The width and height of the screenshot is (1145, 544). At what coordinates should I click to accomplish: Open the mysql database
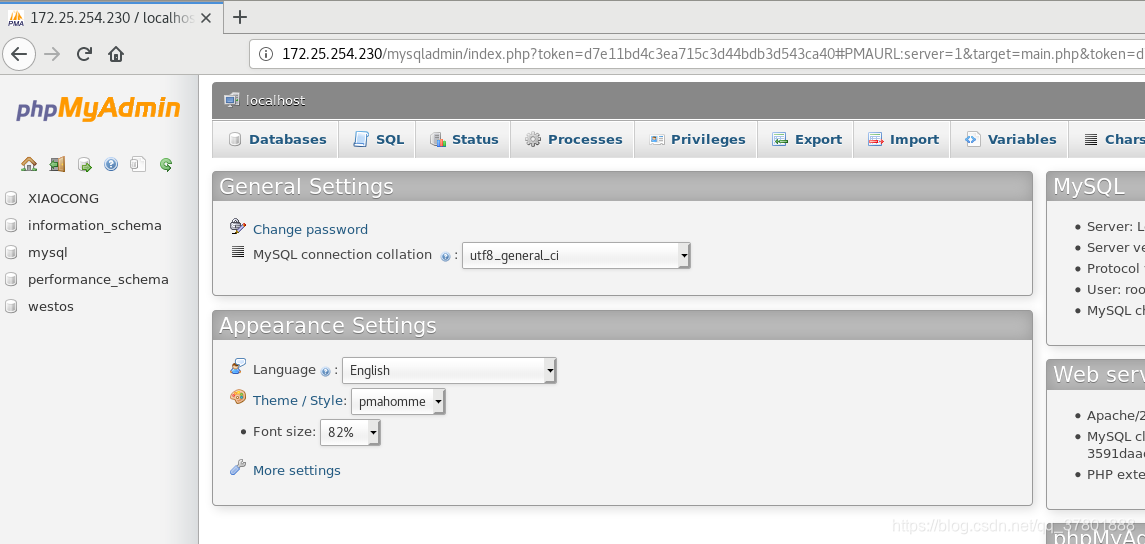(x=47, y=252)
